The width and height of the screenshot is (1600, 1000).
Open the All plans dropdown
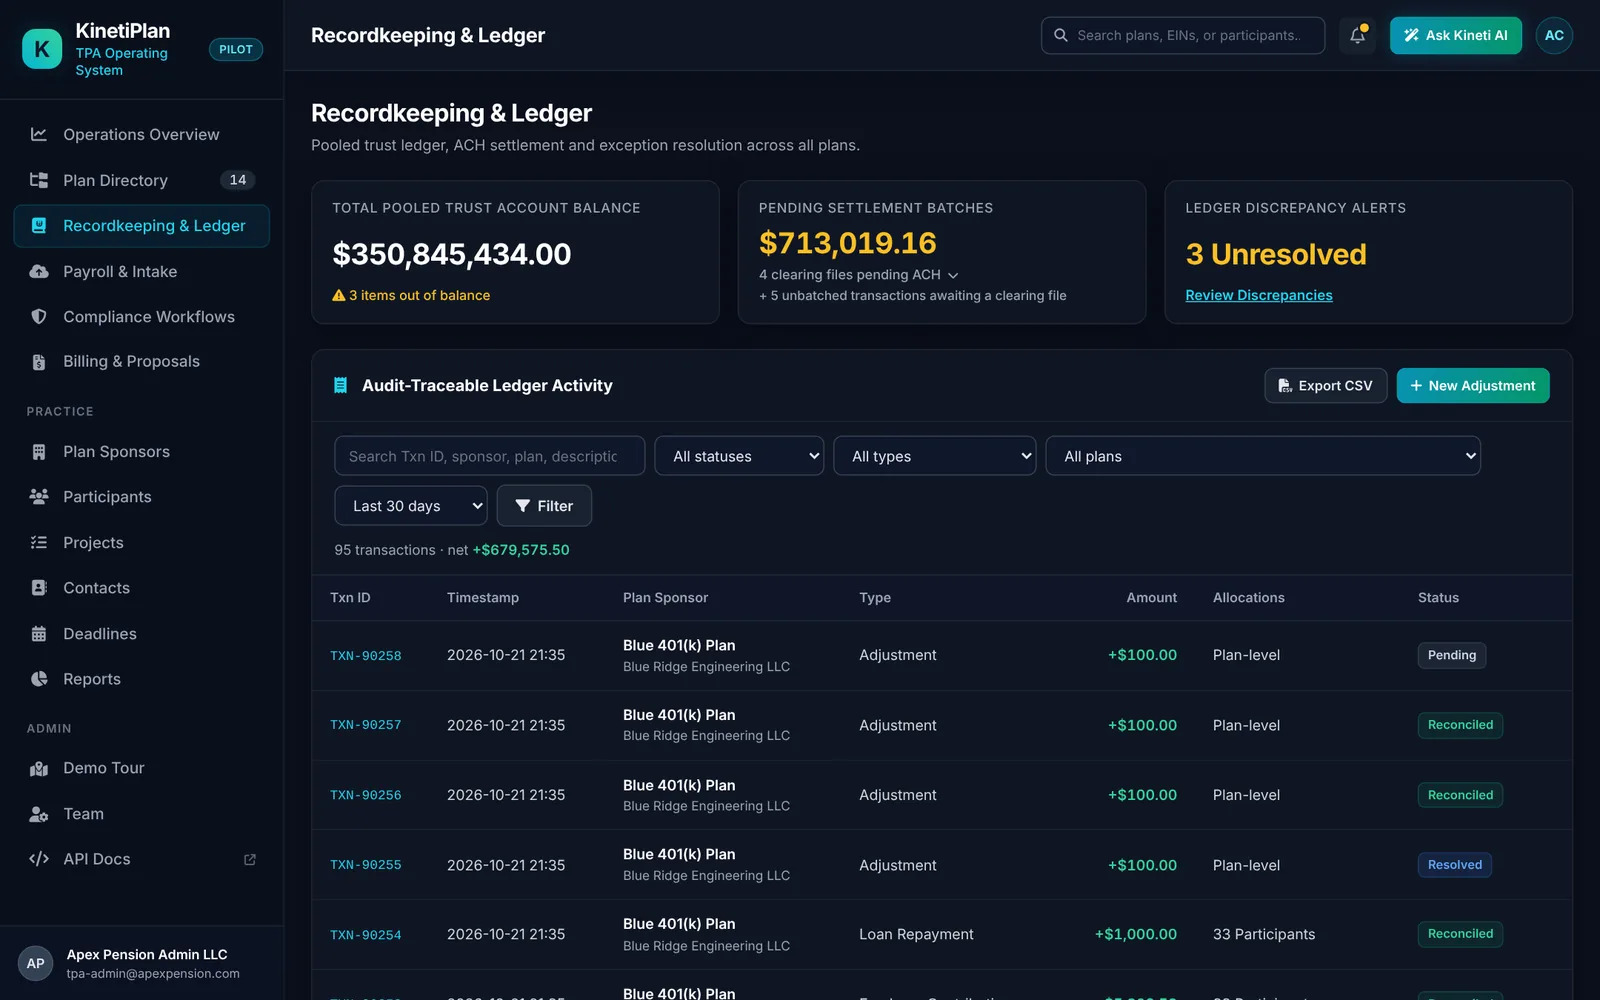tap(1263, 456)
